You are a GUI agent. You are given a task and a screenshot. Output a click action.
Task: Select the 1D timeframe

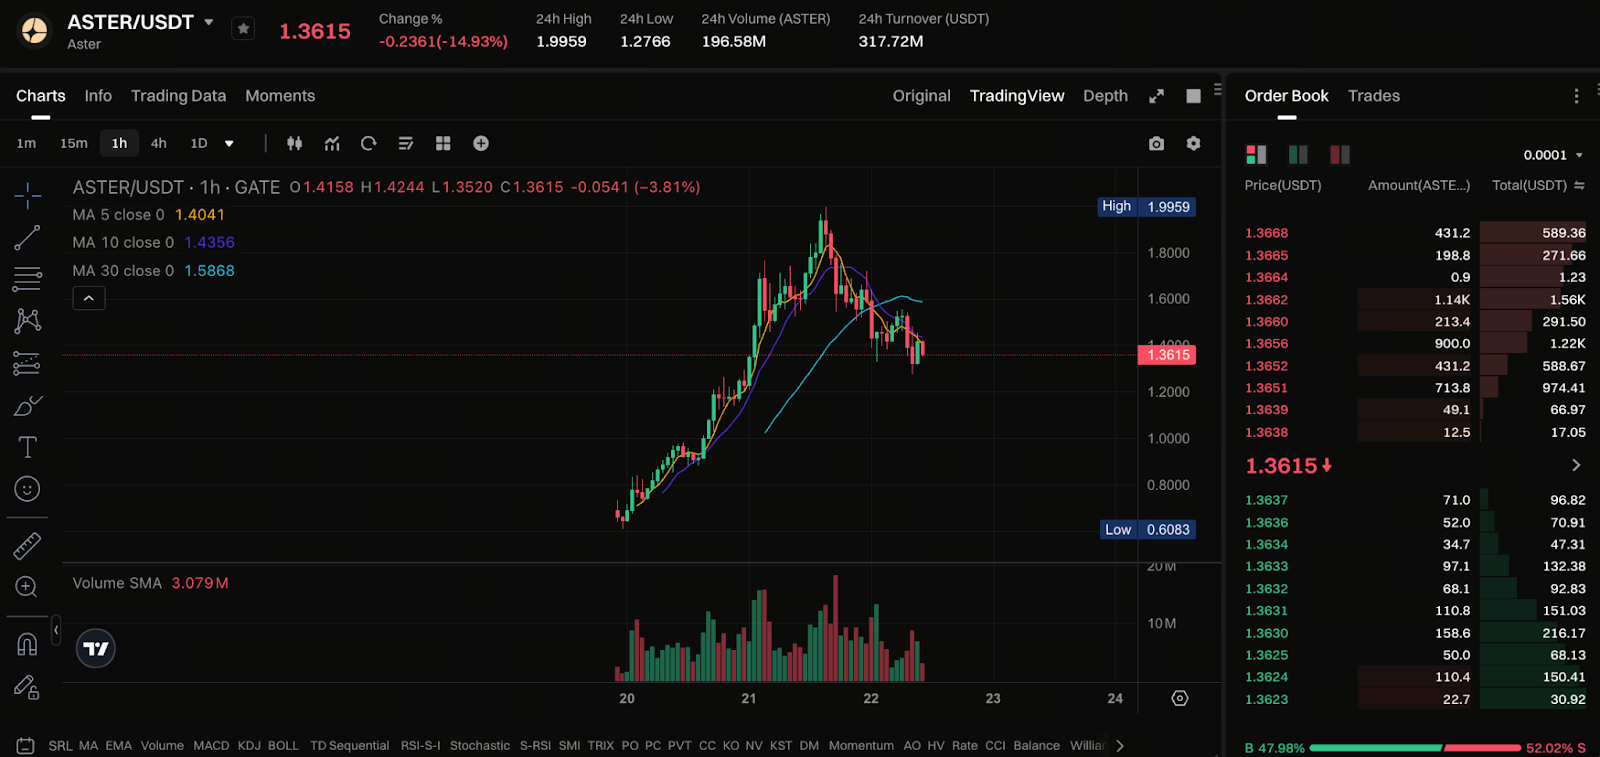tap(199, 143)
